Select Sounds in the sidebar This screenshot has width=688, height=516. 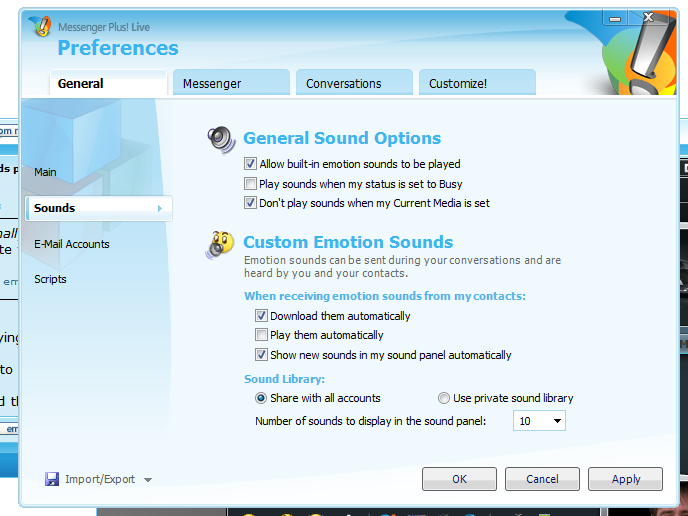pyautogui.click(x=98, y=208)
